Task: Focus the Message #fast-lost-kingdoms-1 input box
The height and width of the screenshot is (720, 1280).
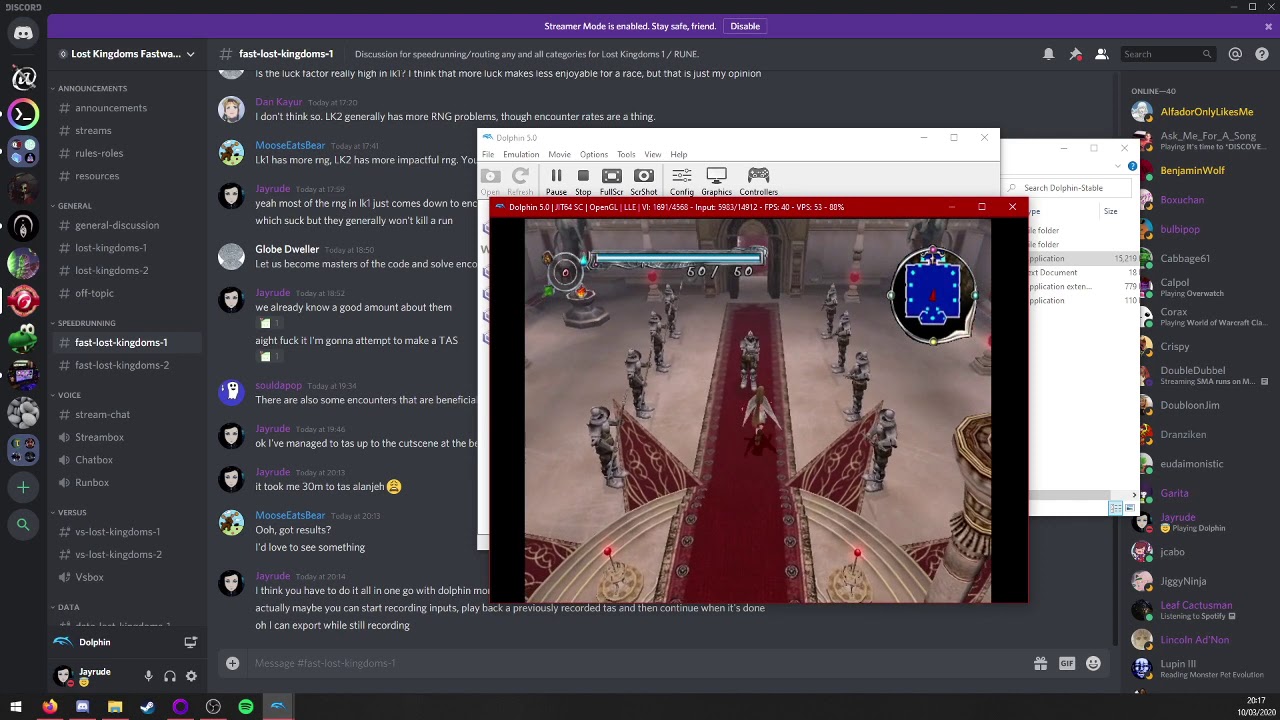Action: click(640, 663)
